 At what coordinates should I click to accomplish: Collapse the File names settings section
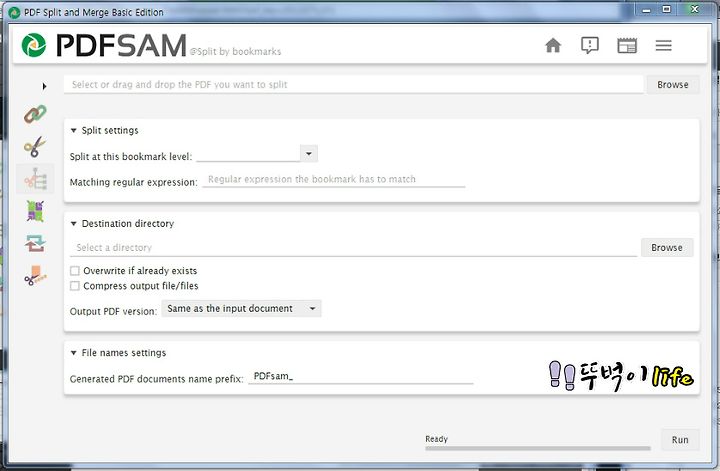73,353
